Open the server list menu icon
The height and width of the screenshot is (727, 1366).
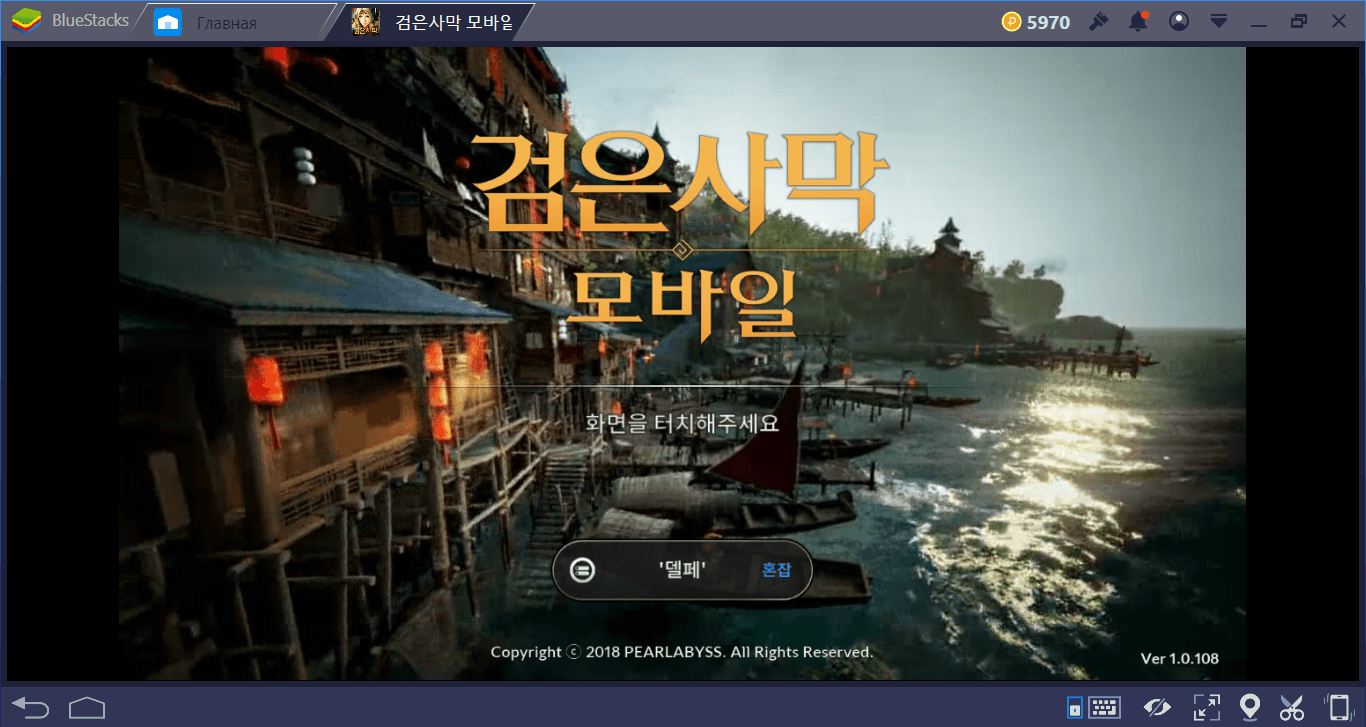click(582, 570)
